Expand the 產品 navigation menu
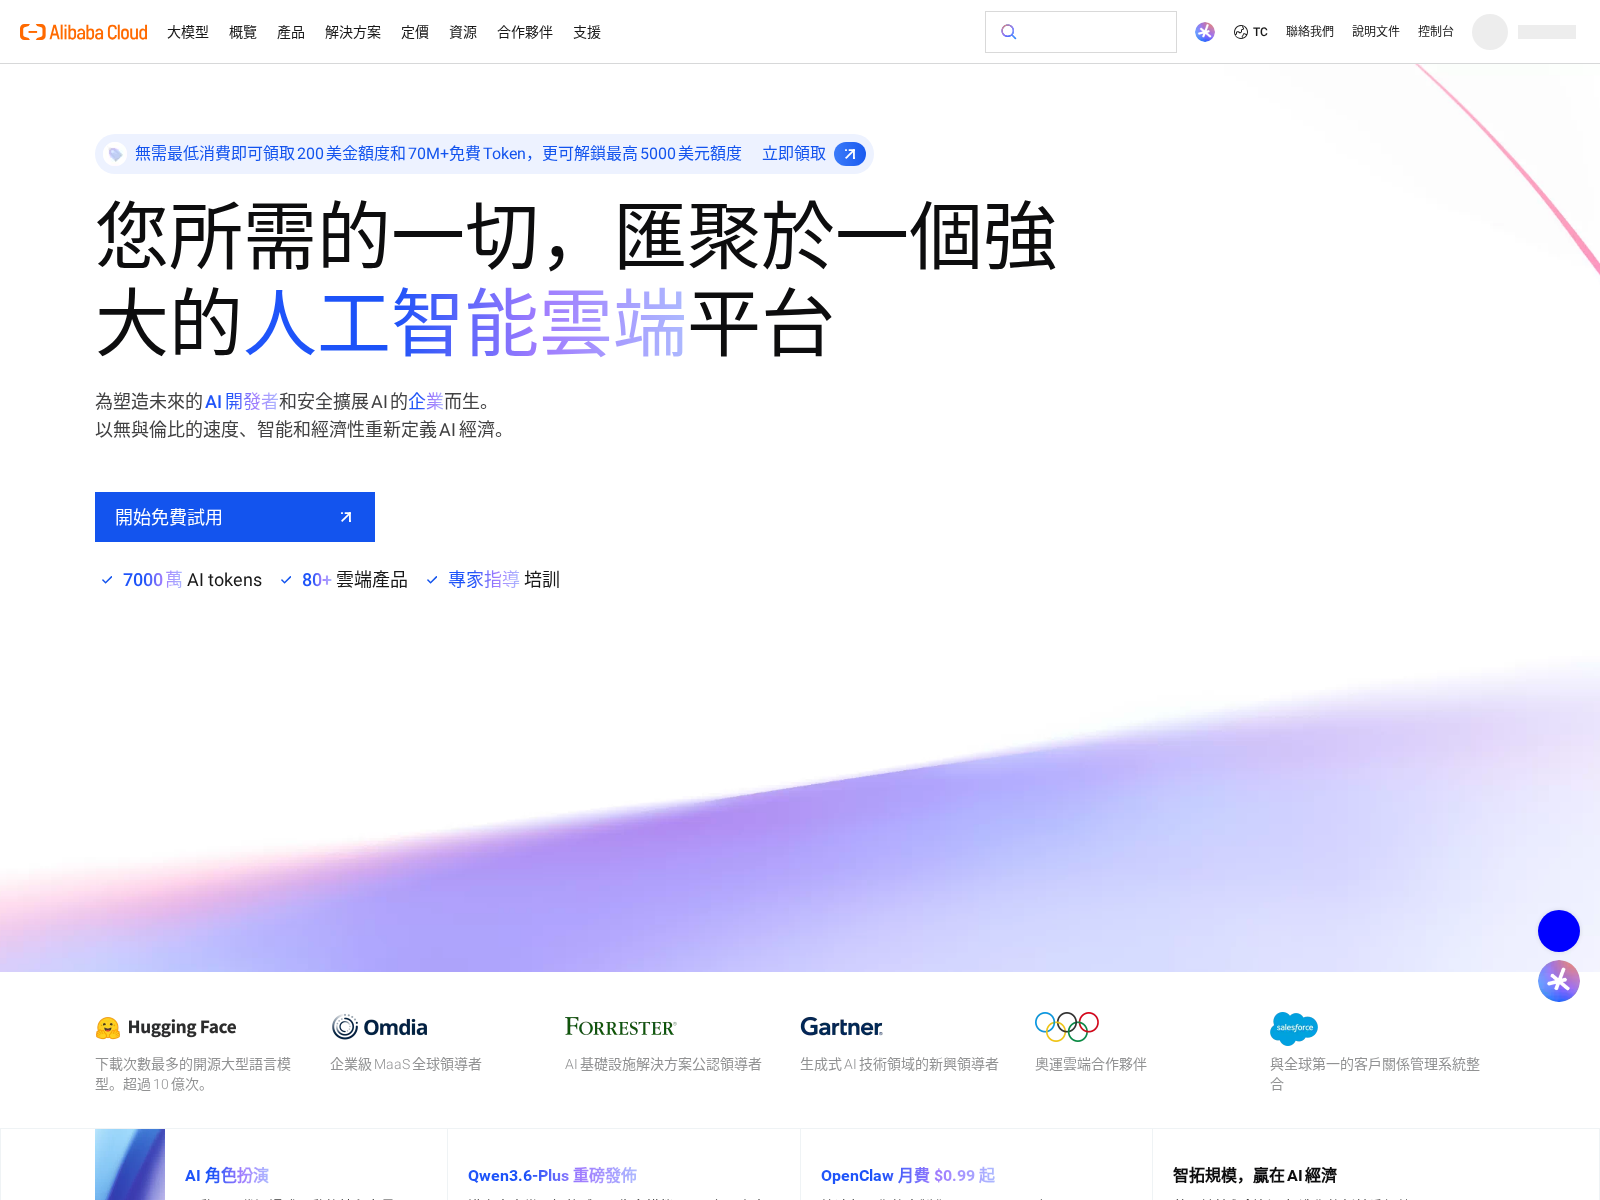Image resolution: width=1600 pixels, height=1200 pixels. (x=291, y=32)
